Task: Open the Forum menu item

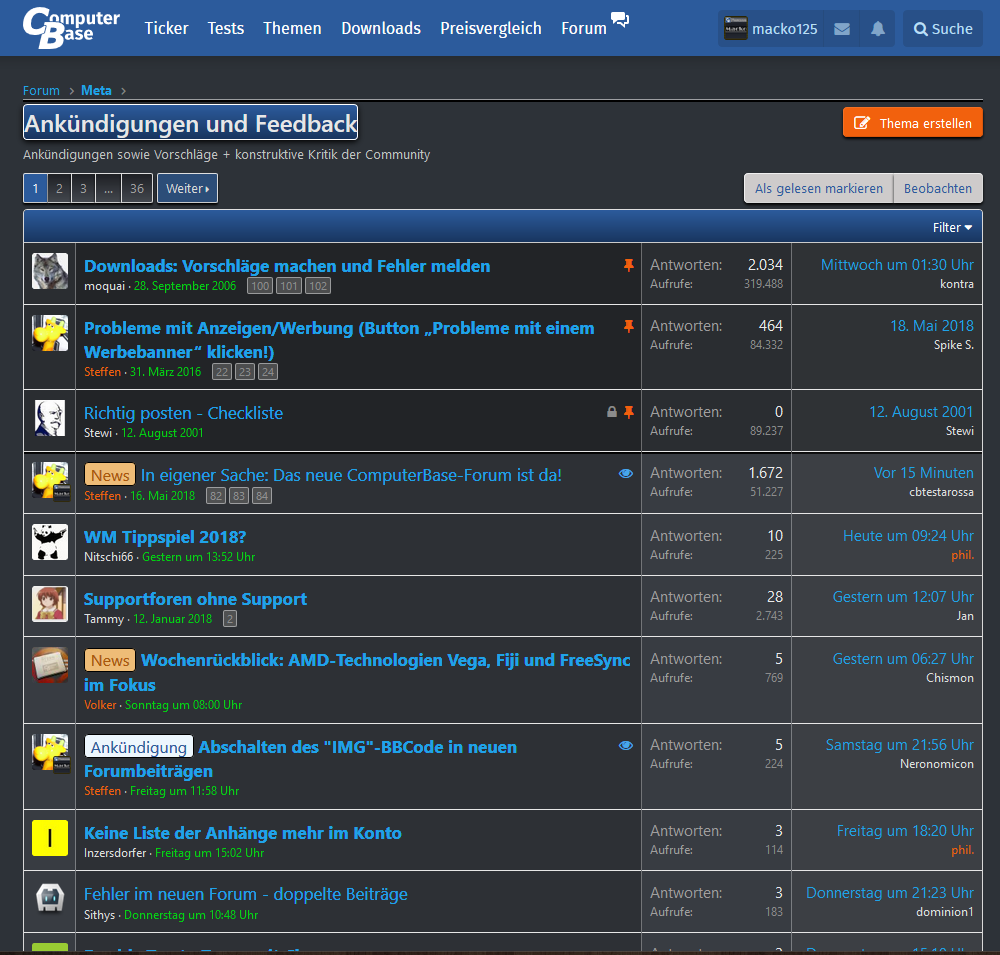Action: click(x=584, y=28)
